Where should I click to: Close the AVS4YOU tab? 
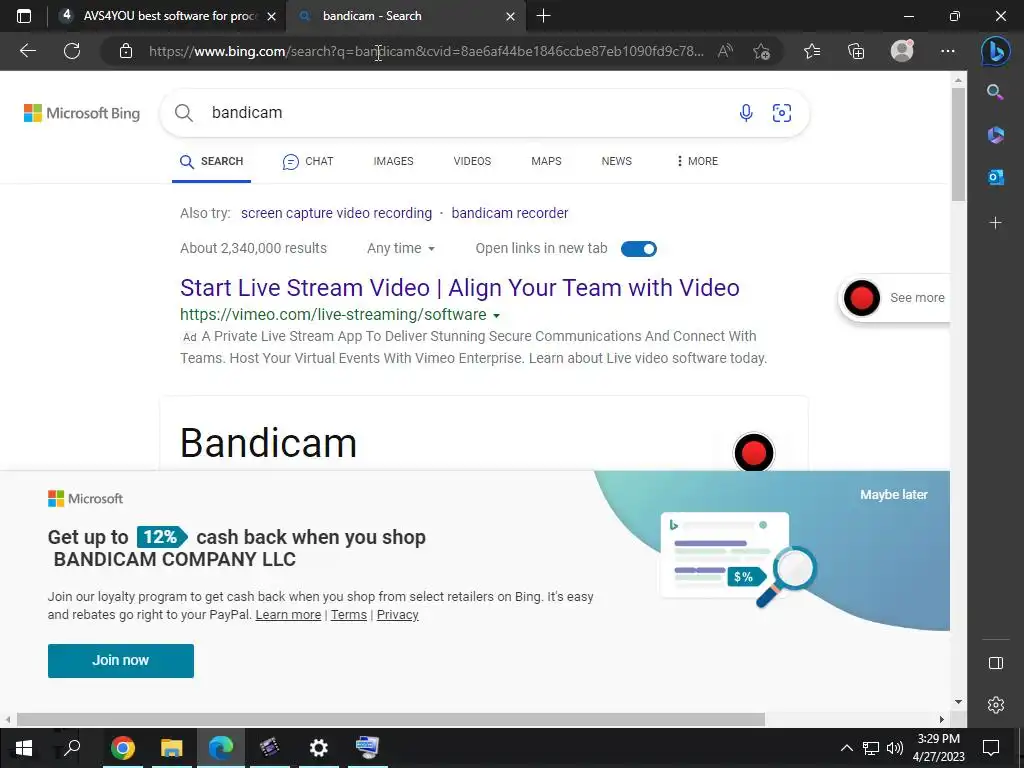(272, 16)
